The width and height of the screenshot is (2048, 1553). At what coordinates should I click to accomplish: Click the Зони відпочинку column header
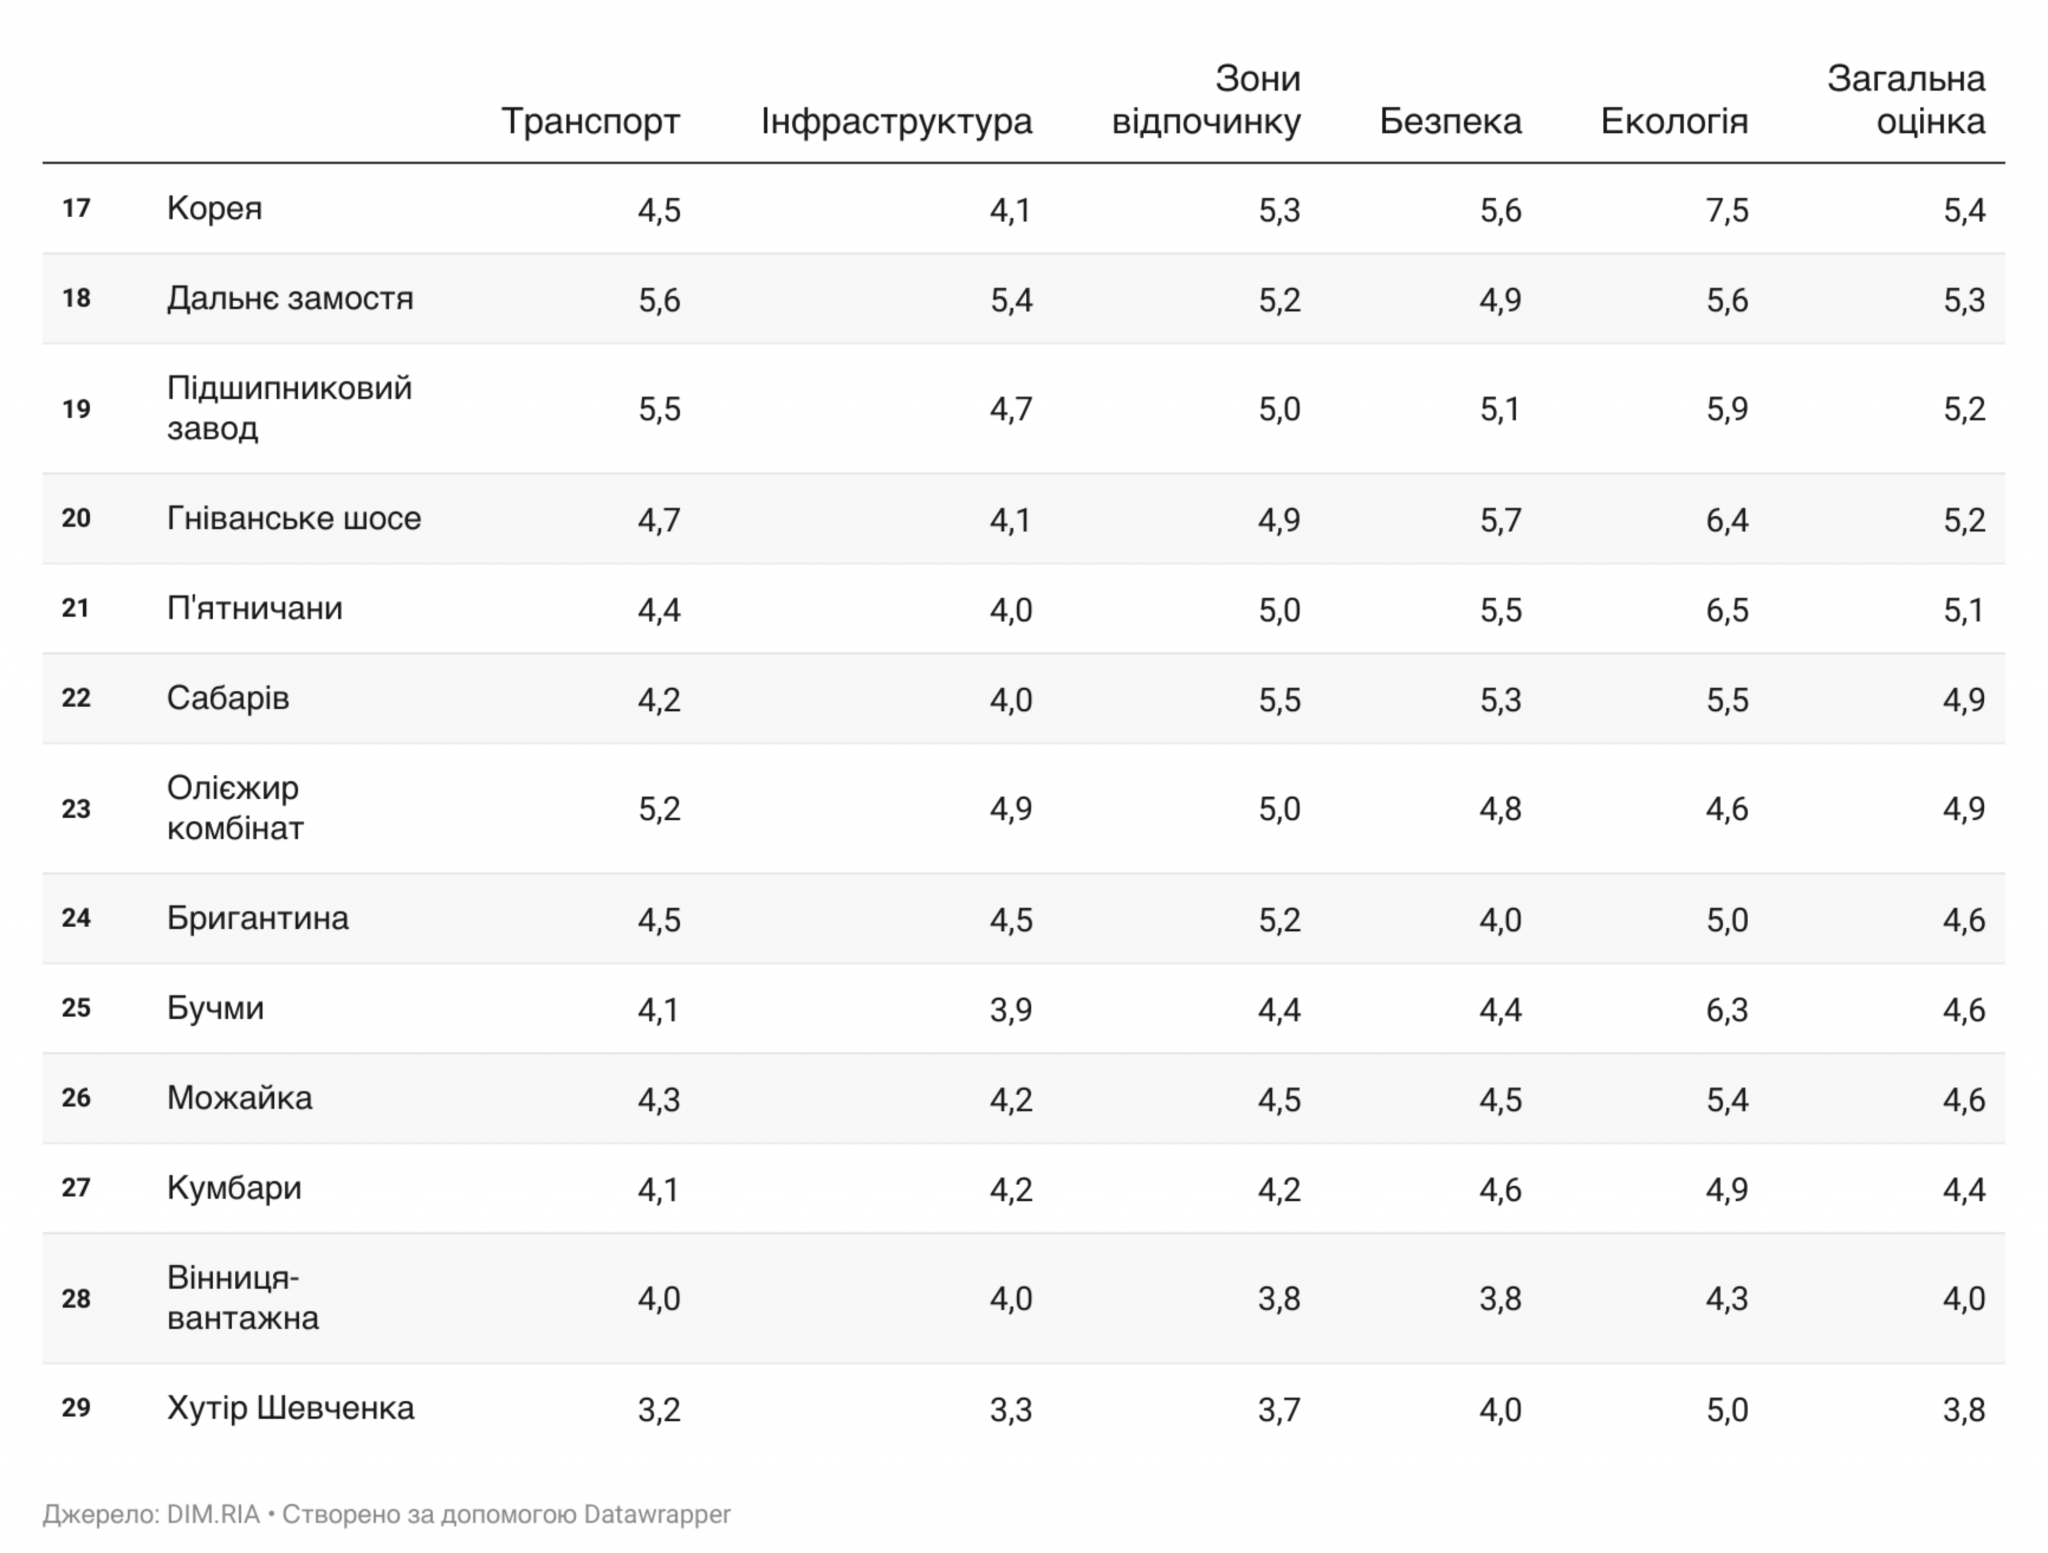tap(1206, 100)
